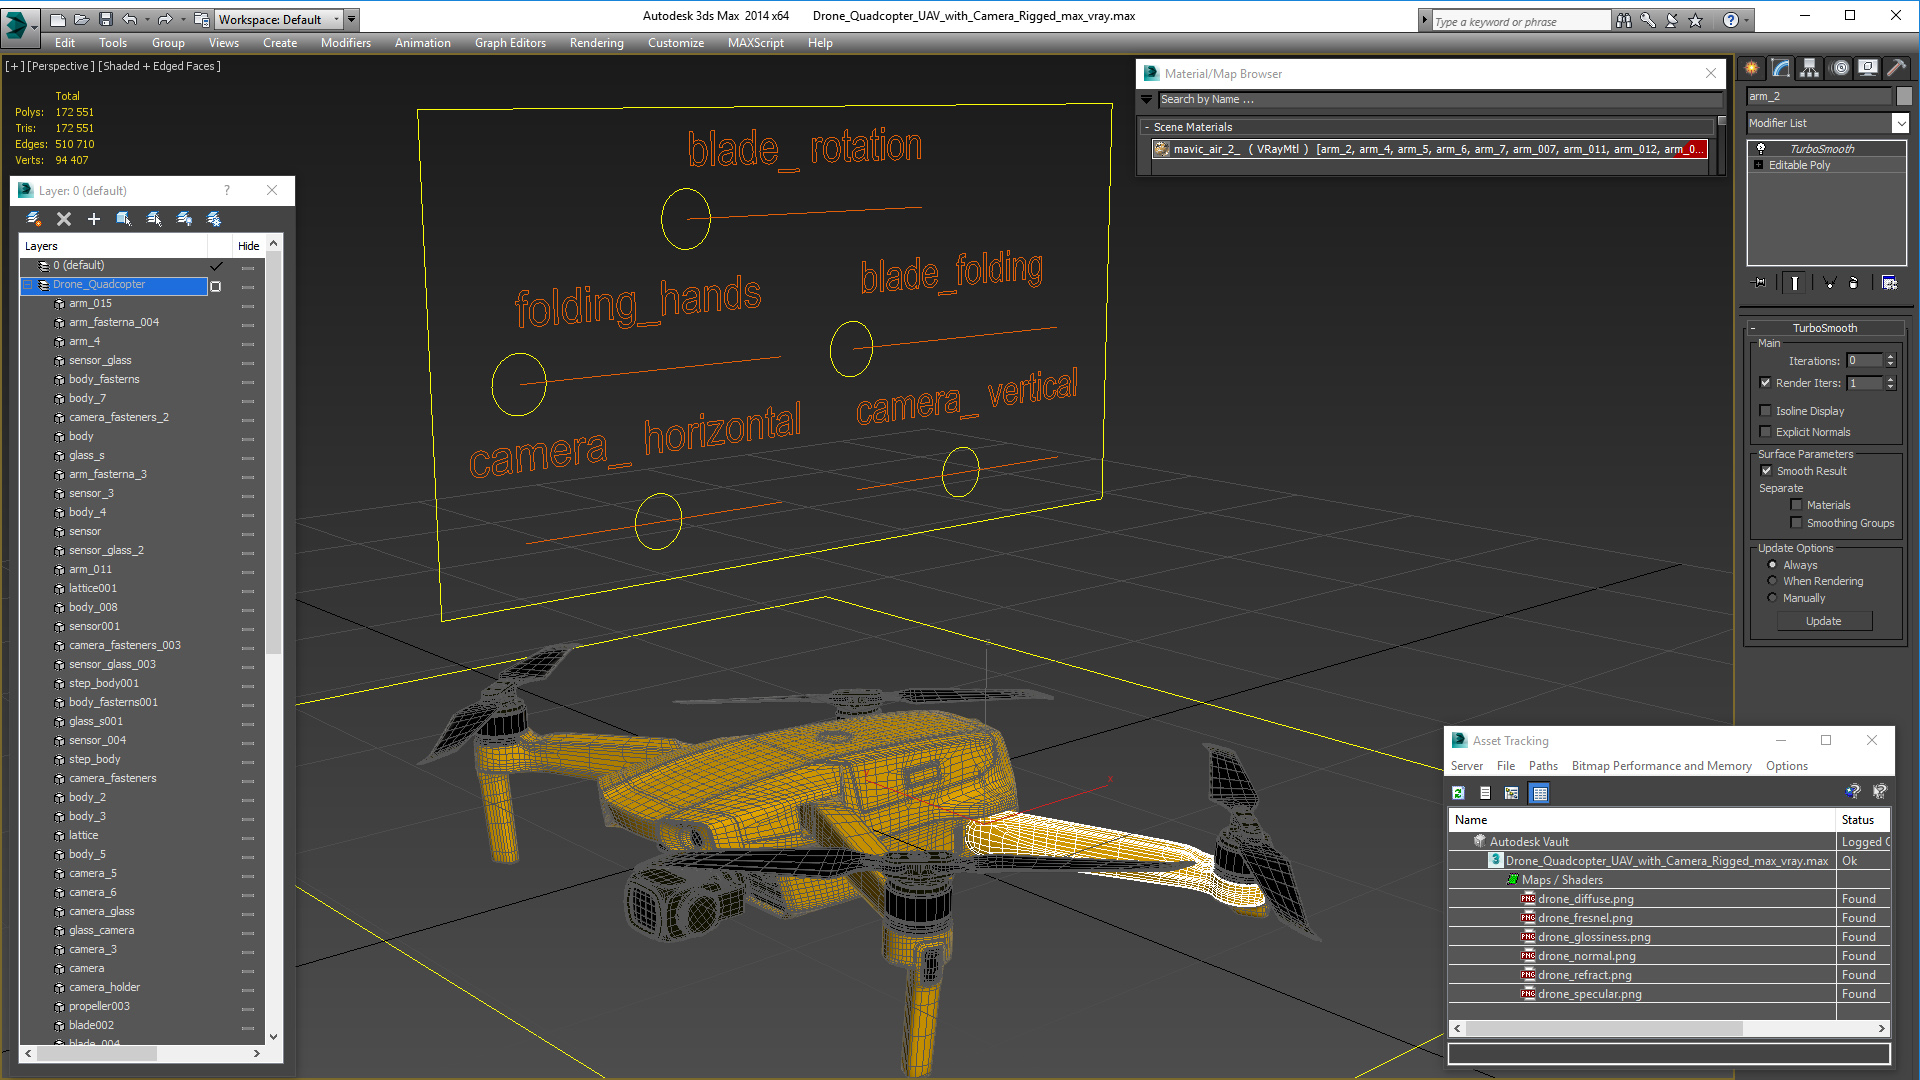Open the Bitmap Performance and Memory menu

point(1660,766)
